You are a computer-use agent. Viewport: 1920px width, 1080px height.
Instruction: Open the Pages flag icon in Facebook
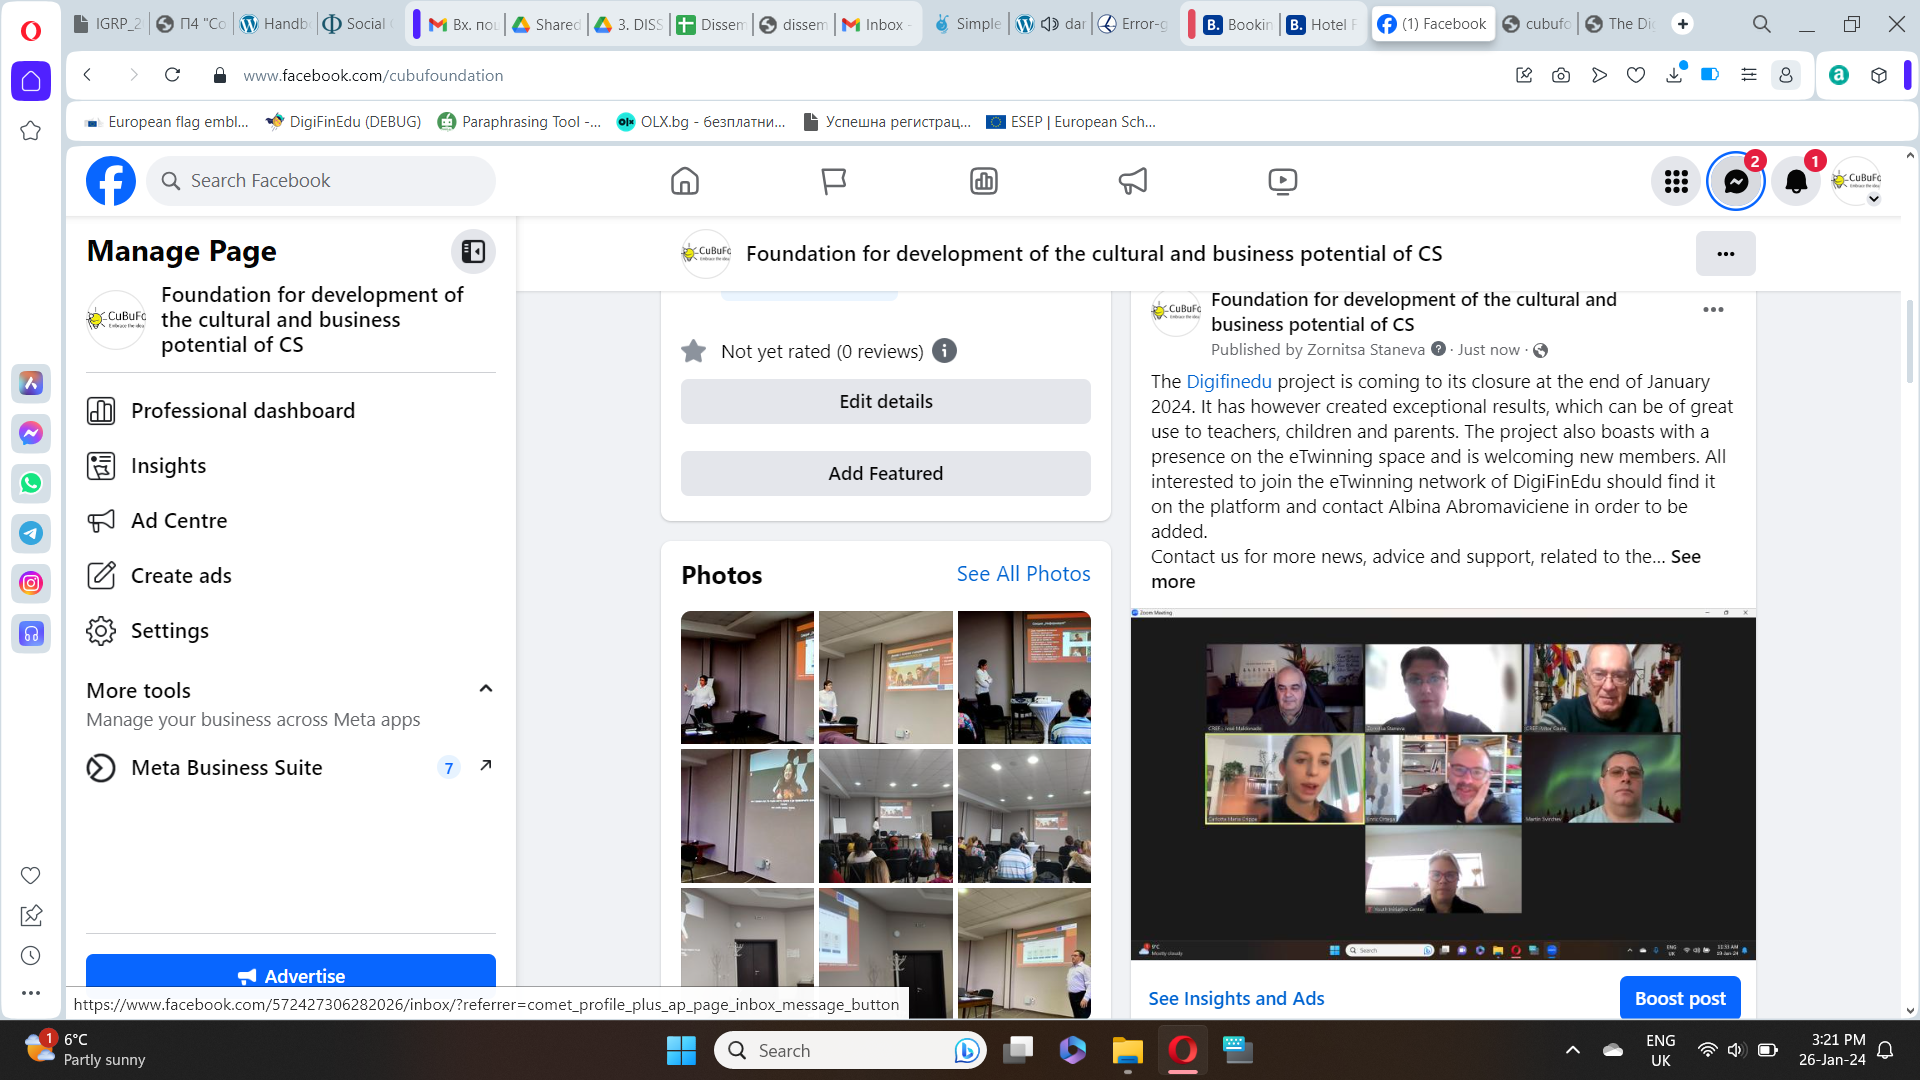coord(834,181)
